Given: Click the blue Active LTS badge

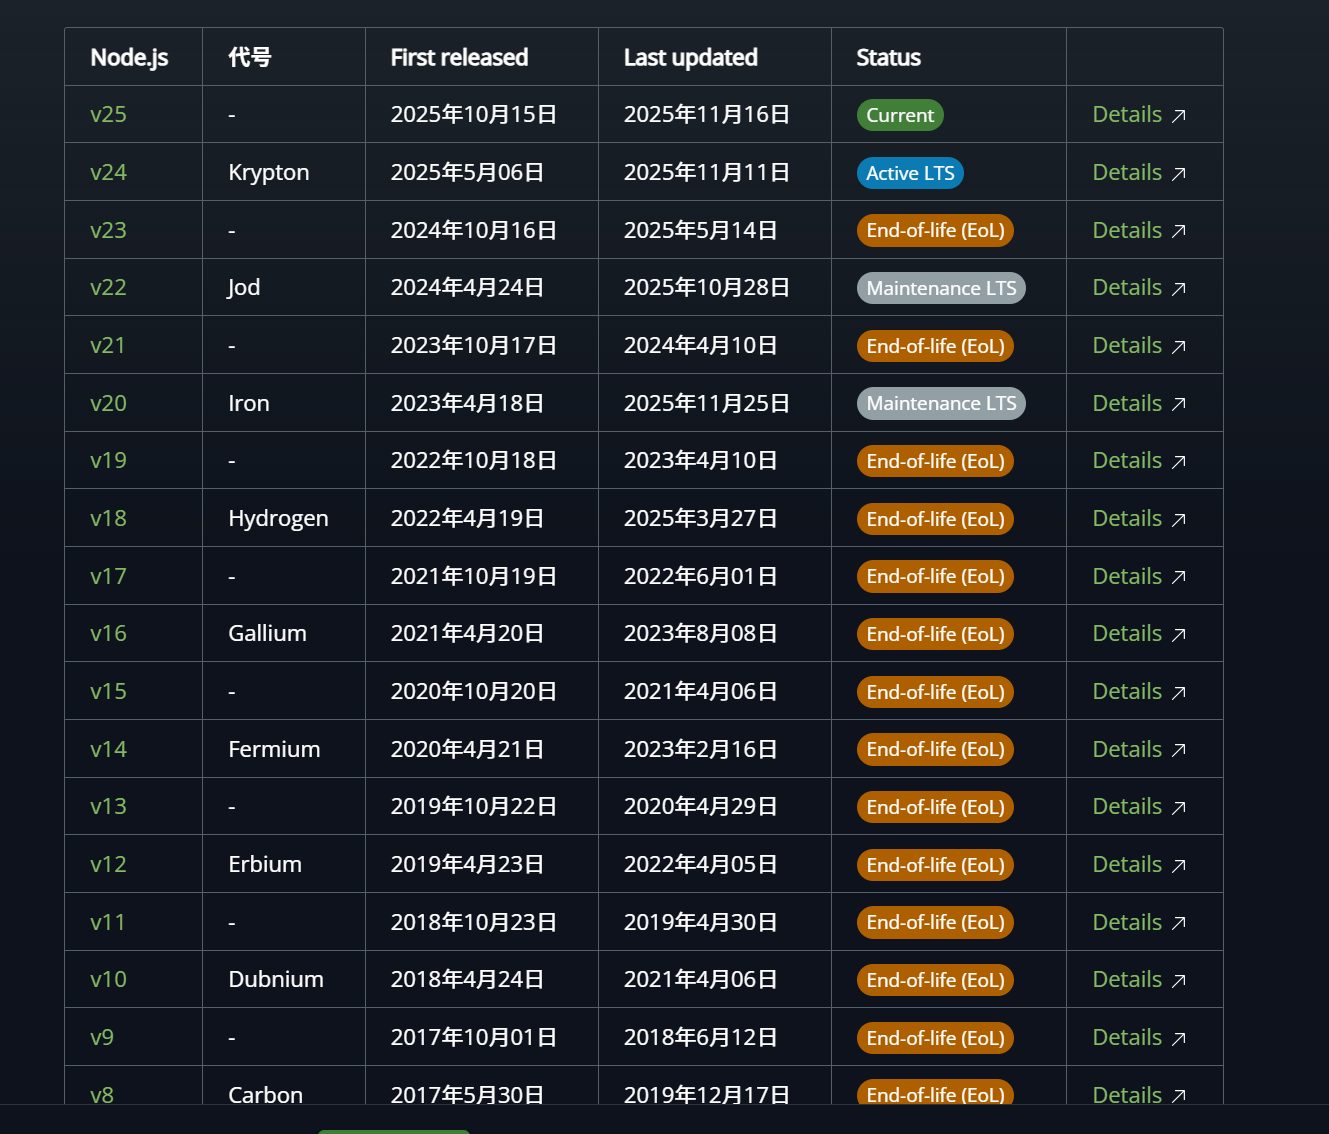Looking at the screenshot, I should coord(910,173).
